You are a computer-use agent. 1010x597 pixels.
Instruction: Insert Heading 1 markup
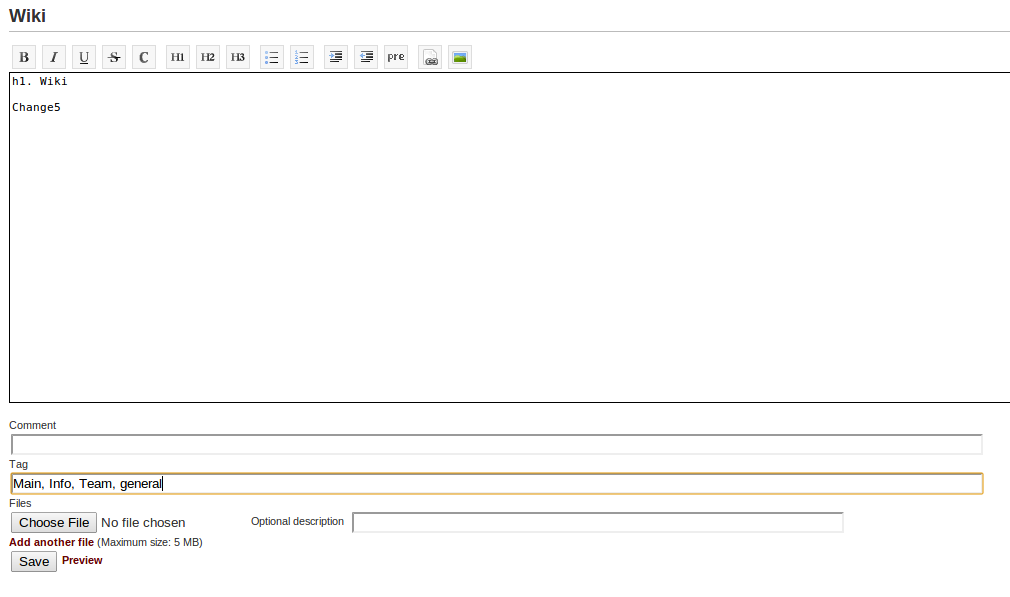(178, 57)
